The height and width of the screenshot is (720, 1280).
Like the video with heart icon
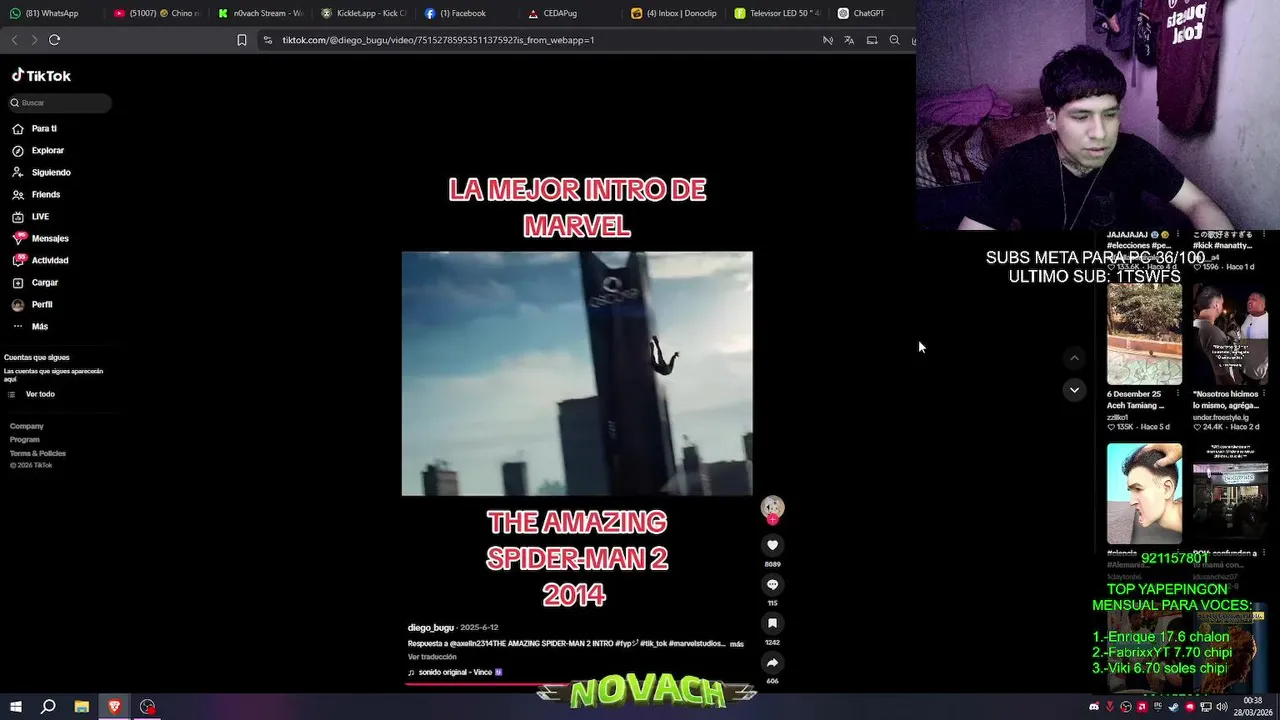point(772,545)
